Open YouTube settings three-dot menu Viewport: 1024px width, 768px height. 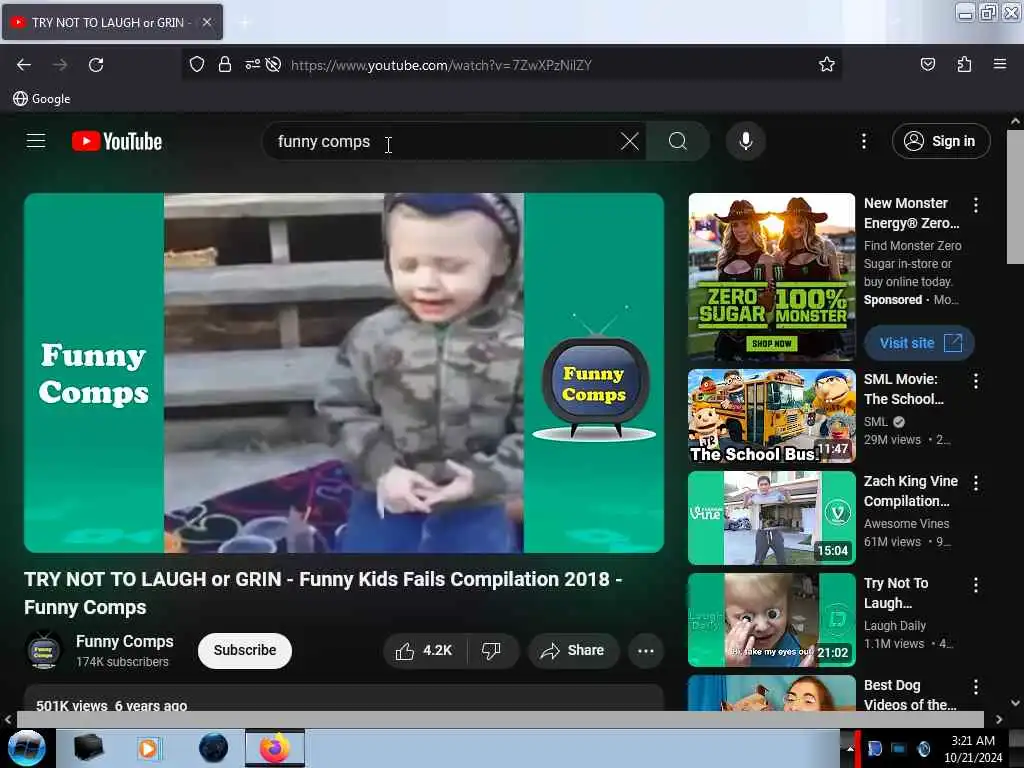point(863,141)
